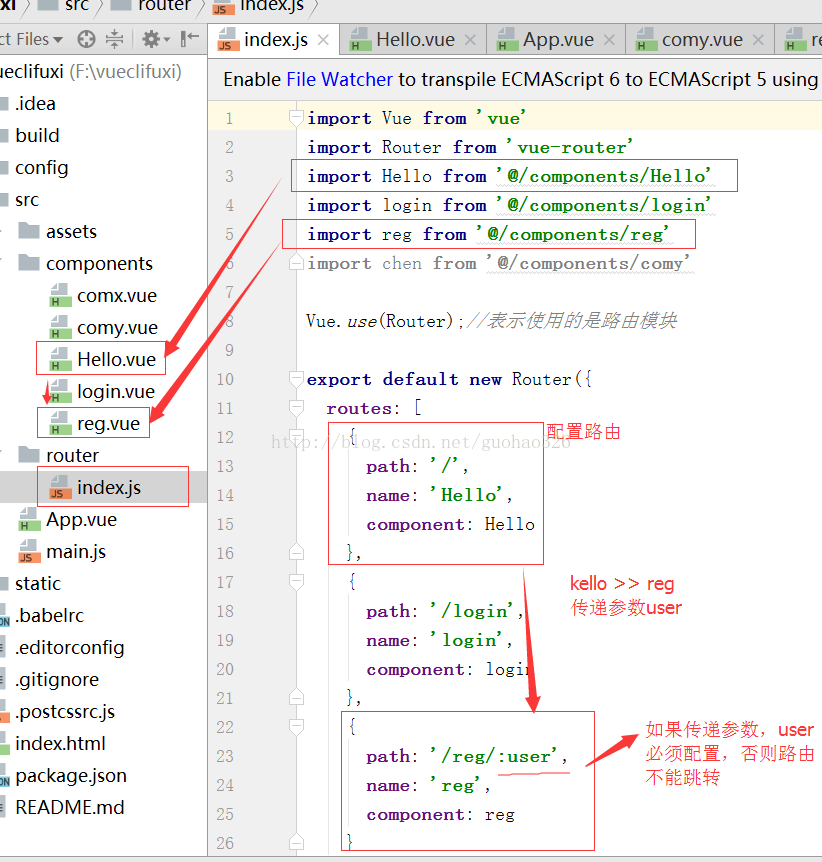Select the config folder

[41, 168]
